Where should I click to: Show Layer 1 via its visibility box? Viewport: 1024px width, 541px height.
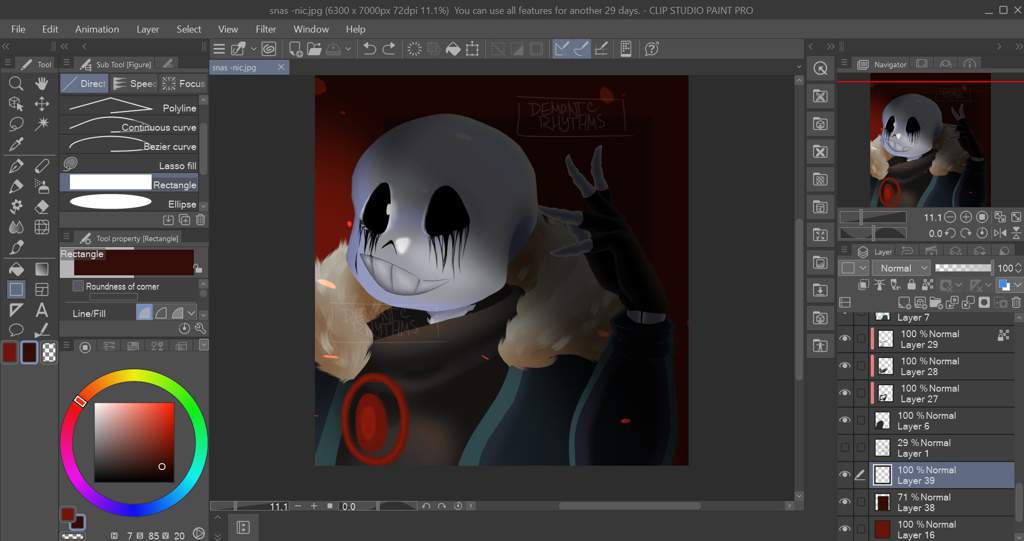(844, 448)
